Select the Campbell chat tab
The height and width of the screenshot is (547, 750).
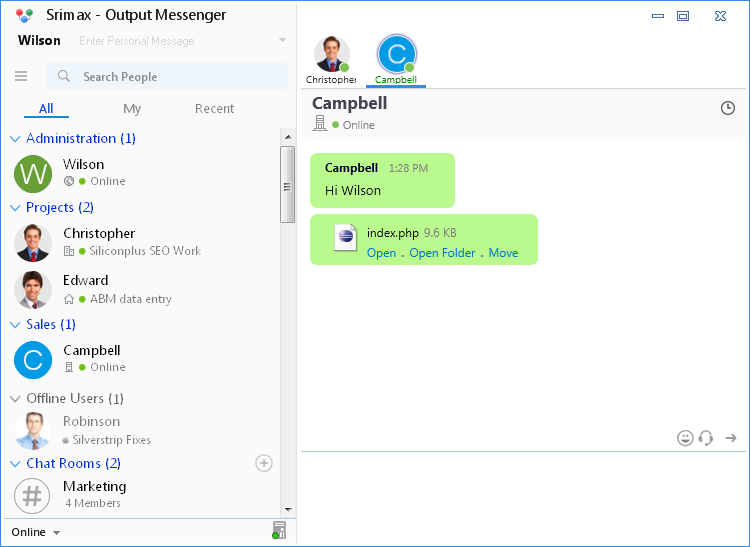(396, 60)
